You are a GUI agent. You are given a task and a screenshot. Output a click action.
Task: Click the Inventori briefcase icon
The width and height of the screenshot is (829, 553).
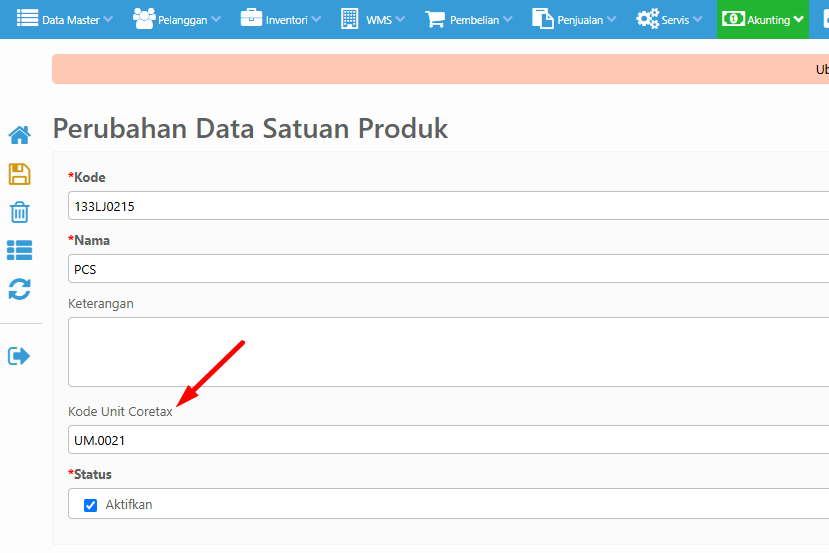251,18
